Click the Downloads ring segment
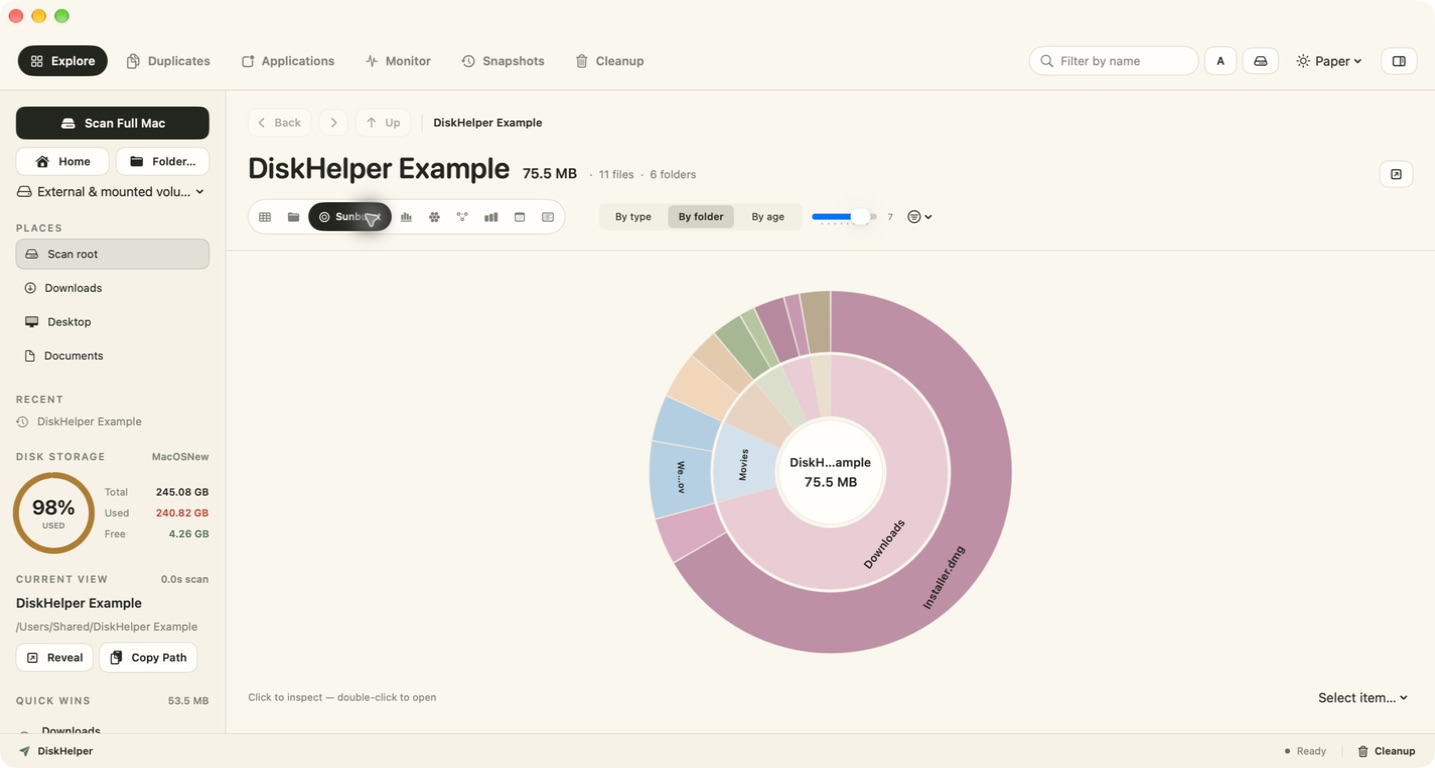Screen dimensions: 1435x768 point(884,545)
